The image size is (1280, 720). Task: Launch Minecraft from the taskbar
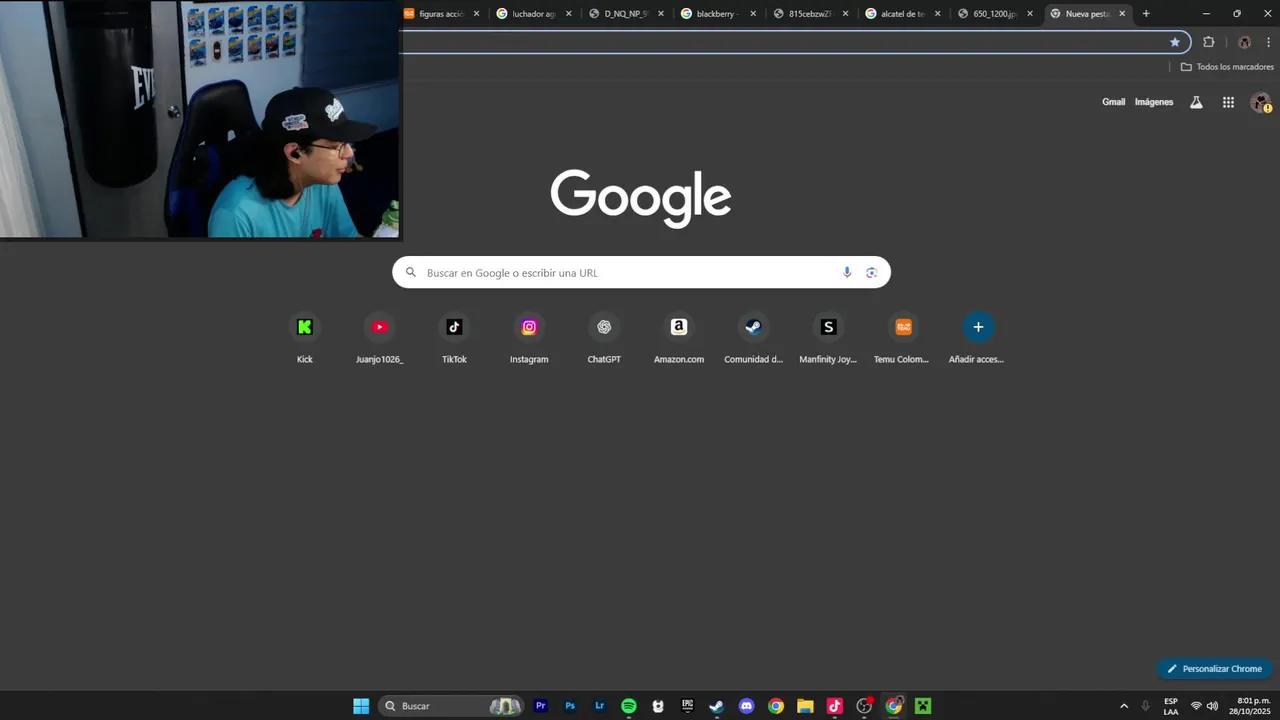[x=923, y=706]
